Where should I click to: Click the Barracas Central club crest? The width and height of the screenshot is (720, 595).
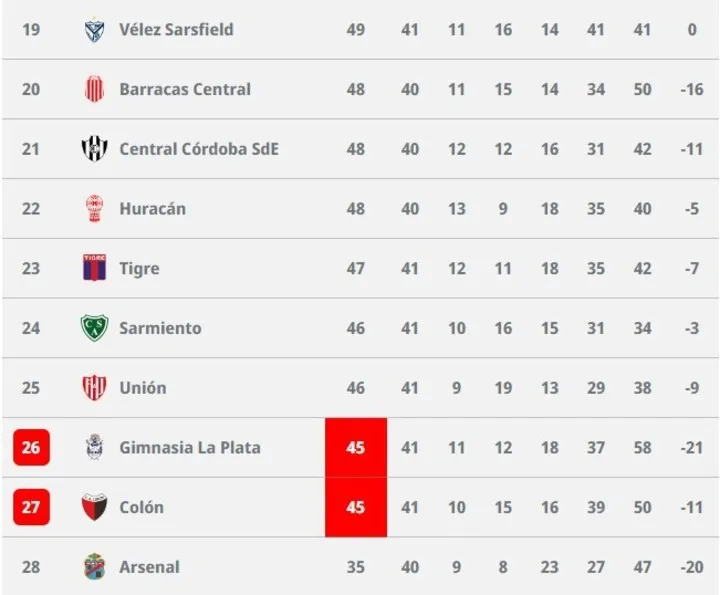(95, 89)
